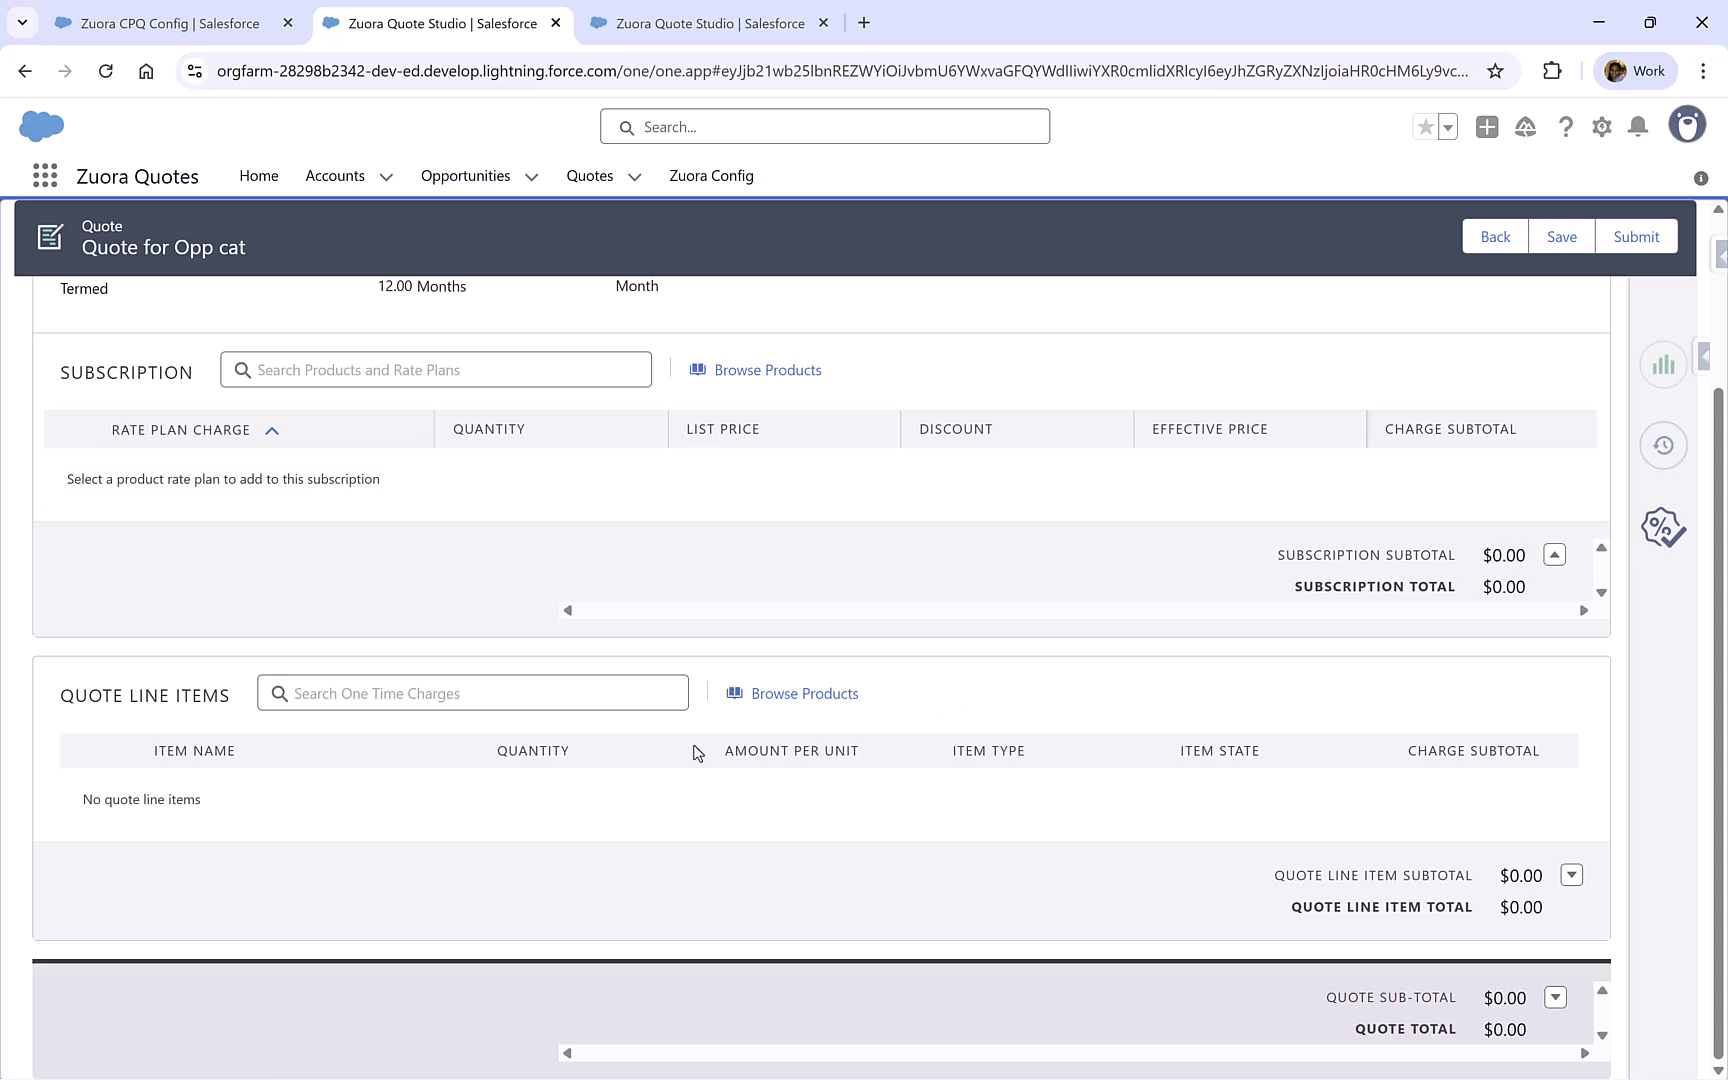Open the Home menu item
This screenshot has width=1728, height=1080.
click(258, 175)
